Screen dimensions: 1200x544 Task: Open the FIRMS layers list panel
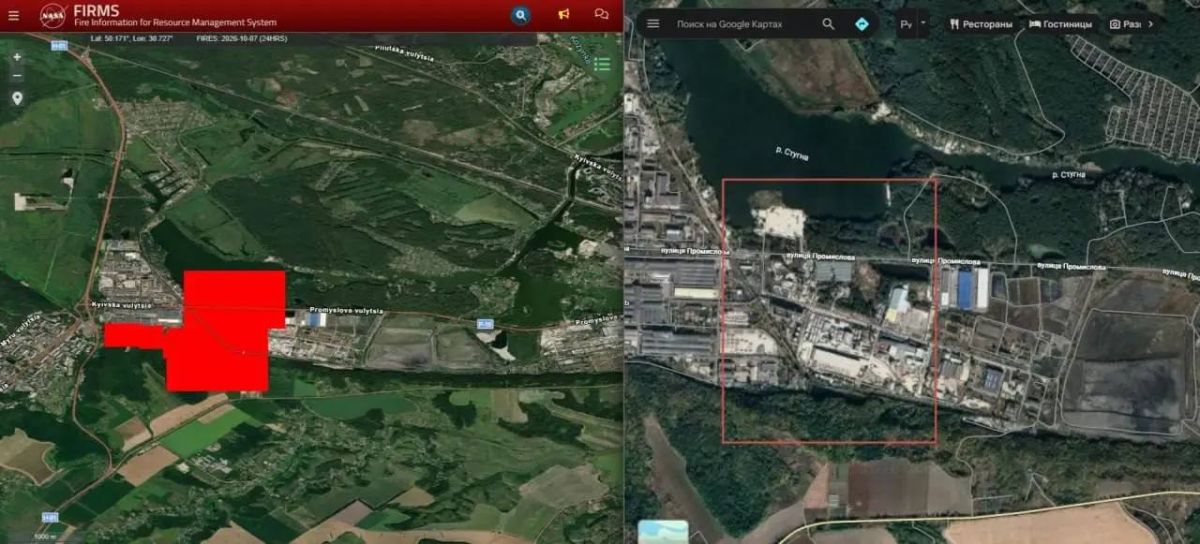602,64
